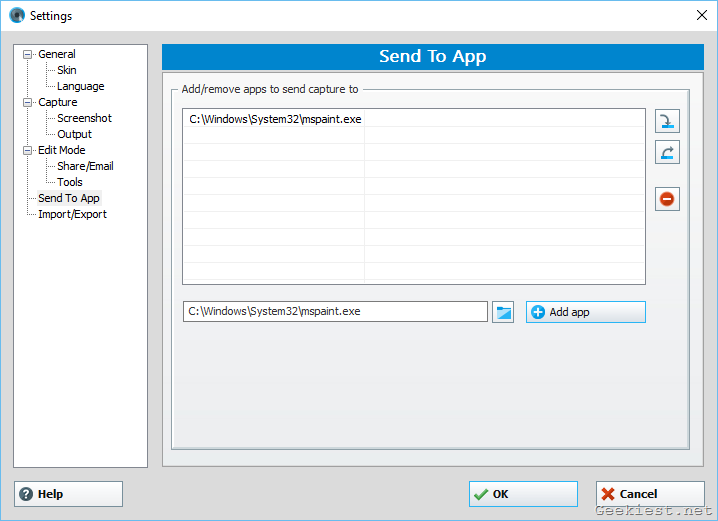
Task: Open the Tools settings page
Action: [70, 182]
